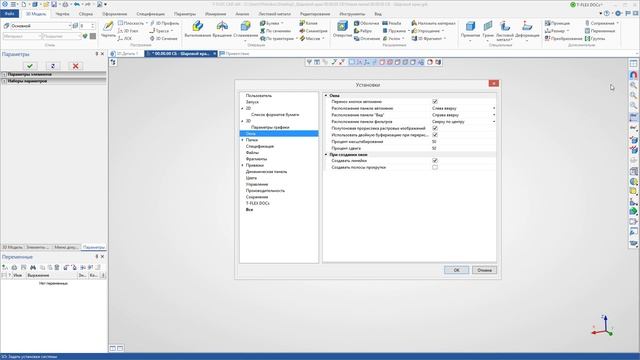Toggle Использовать двойную буферизацию checkbox
The height and width of the screenshot is (360, 640).
click(x=435, y=135)
